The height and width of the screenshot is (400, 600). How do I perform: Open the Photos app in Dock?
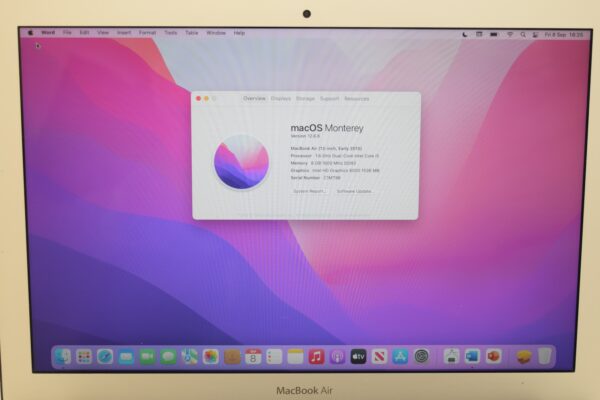pos(211,356)
